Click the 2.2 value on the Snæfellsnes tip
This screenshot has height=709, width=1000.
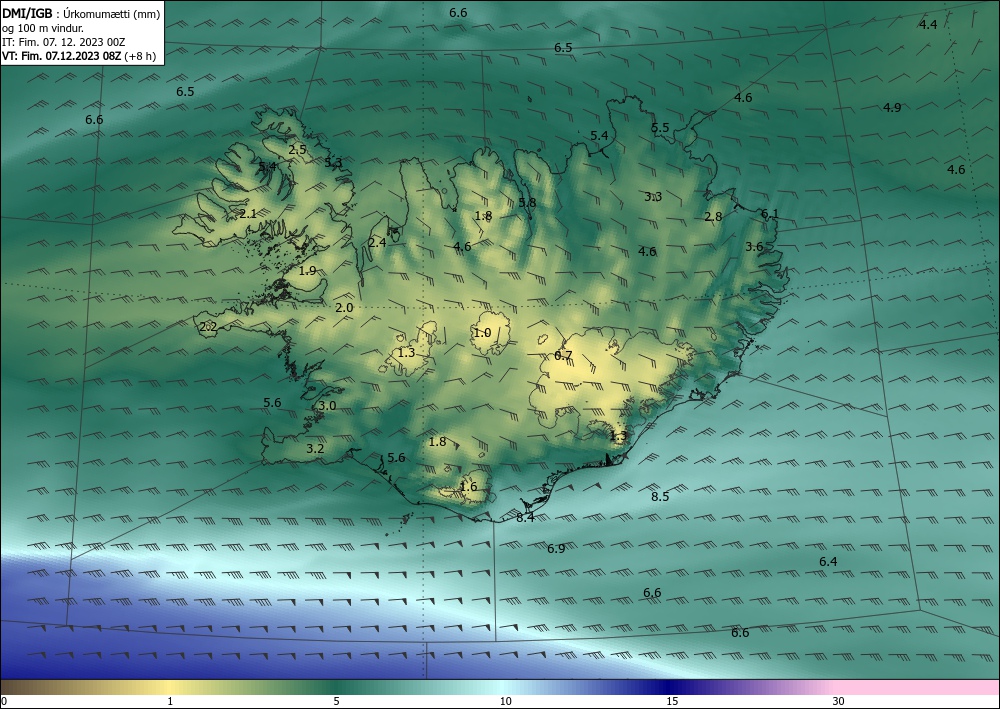coord(209,328)
